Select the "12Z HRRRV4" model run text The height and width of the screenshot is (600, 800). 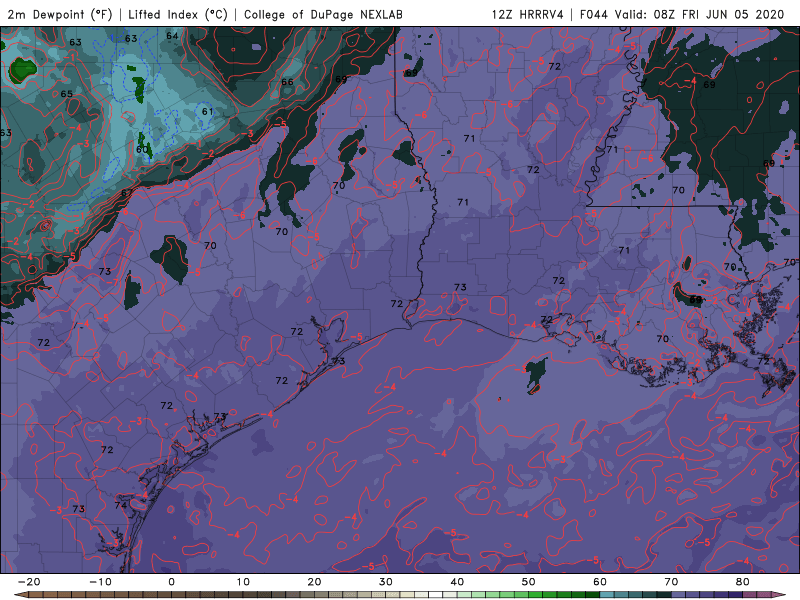[528, 14]
